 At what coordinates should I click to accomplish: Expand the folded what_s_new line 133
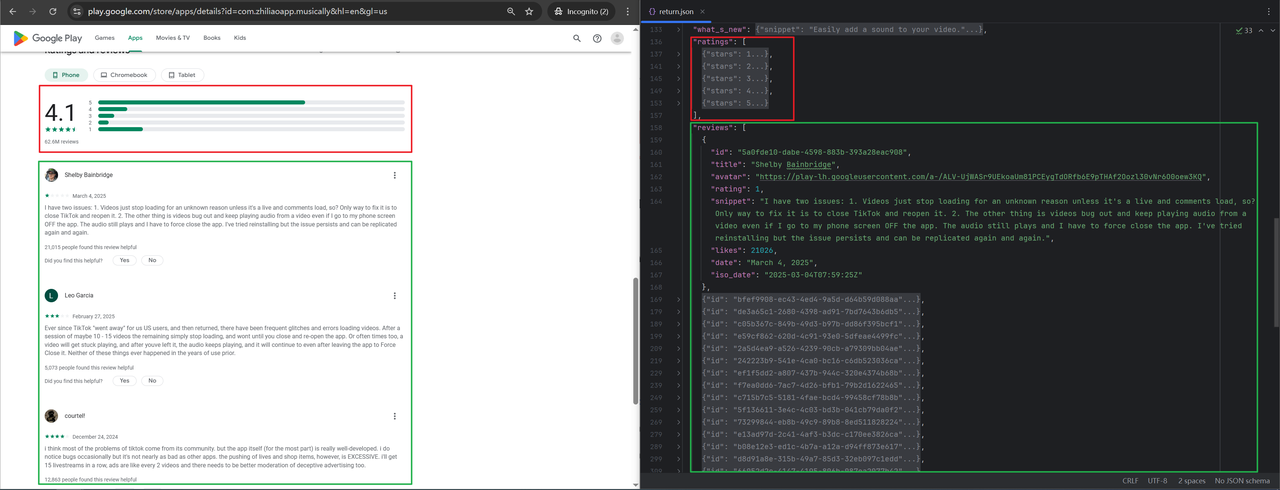coord(678,30)
